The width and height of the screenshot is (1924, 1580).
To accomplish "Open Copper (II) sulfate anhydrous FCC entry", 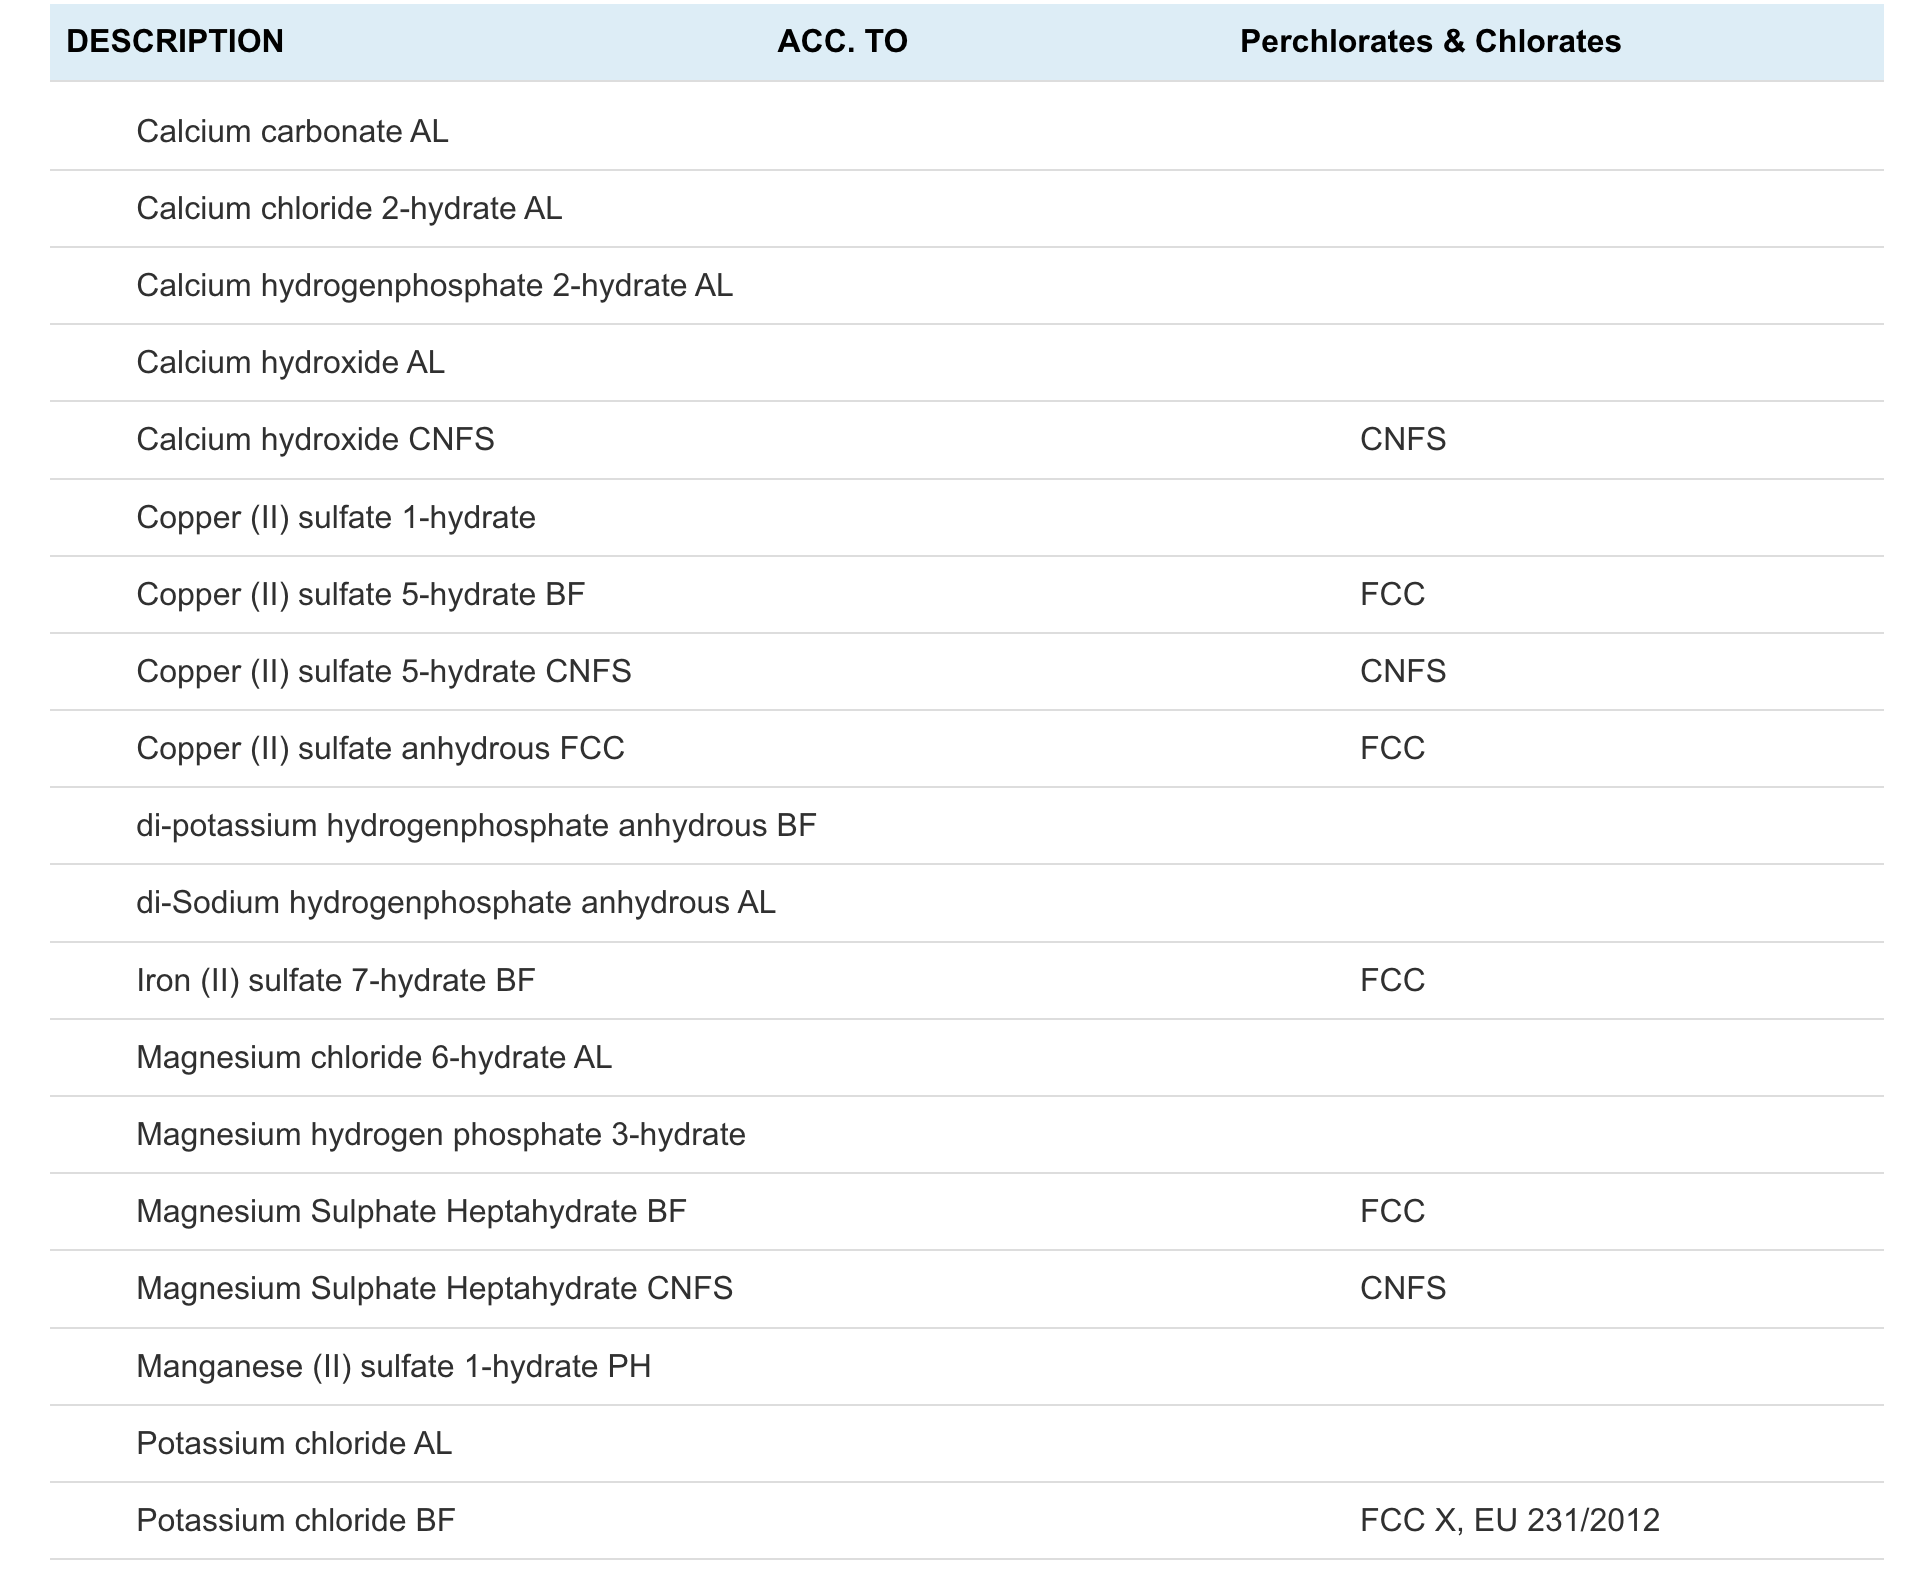I will point(380,748).
